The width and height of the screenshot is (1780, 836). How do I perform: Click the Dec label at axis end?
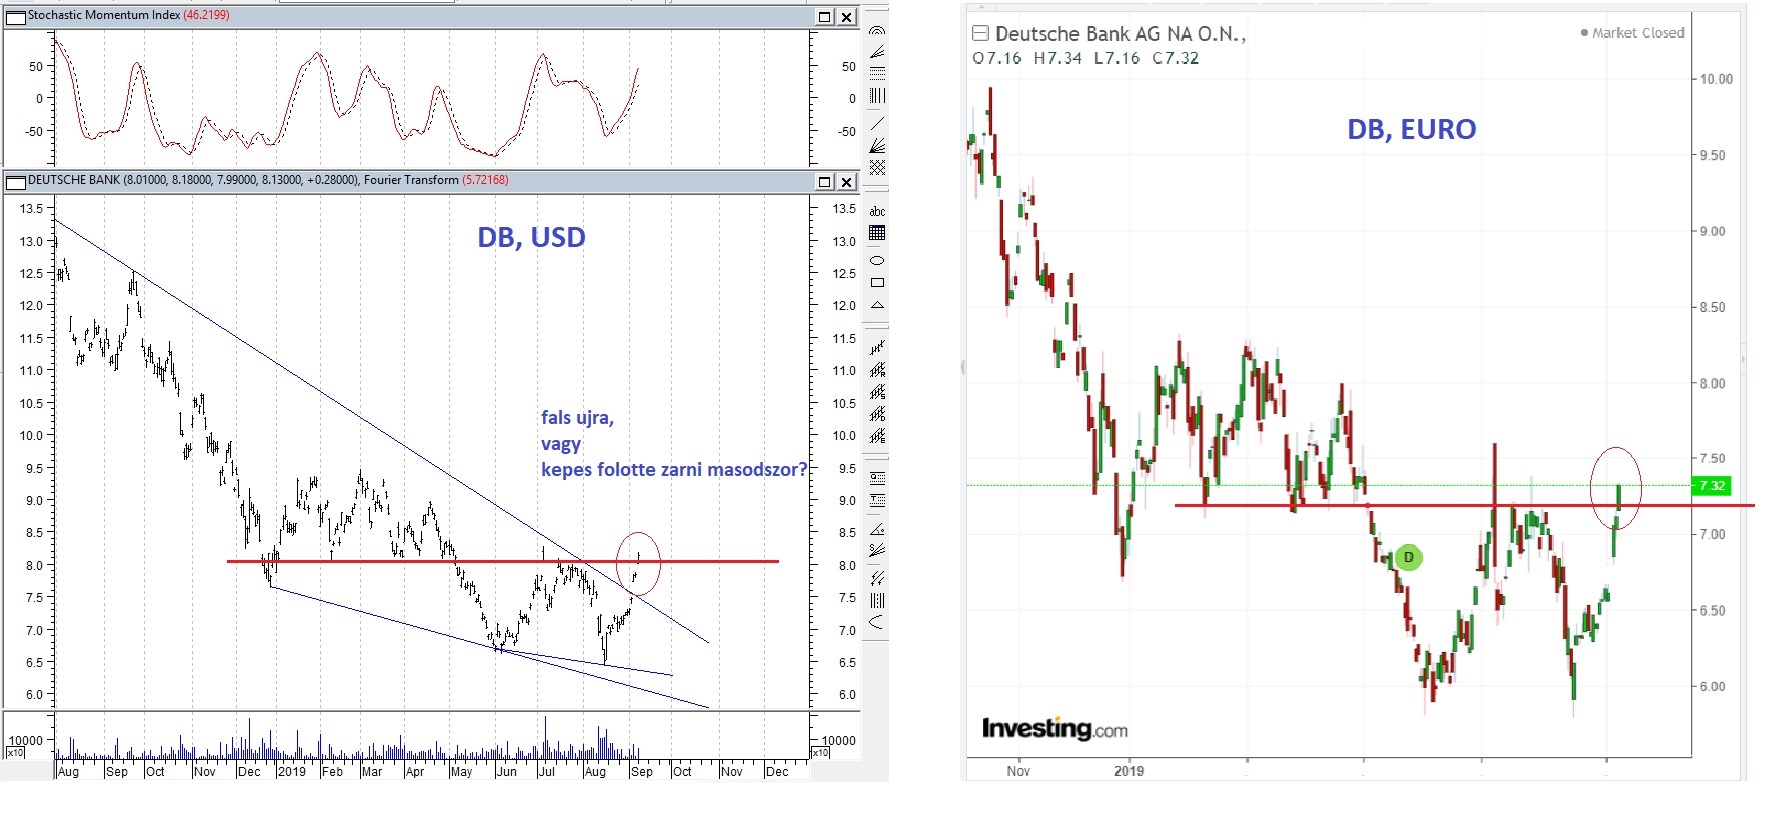(776, 771)
